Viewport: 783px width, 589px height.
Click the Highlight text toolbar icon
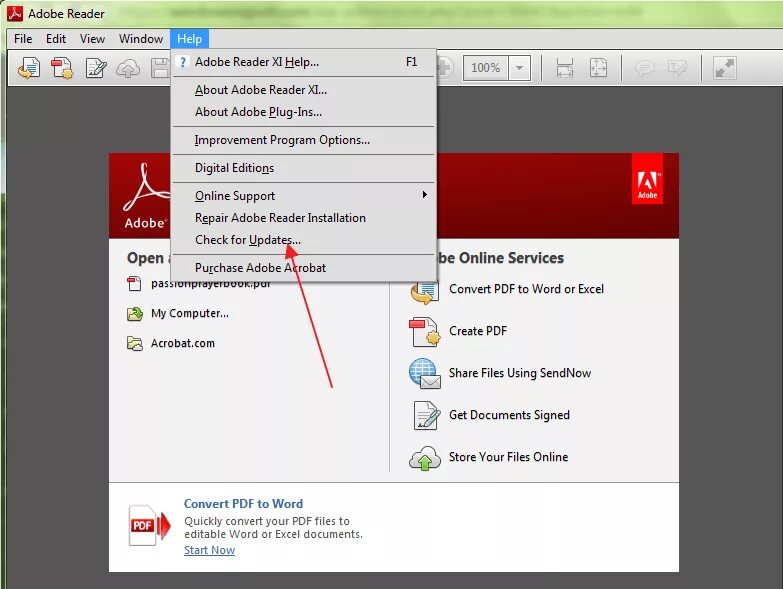click(x=677, y=68)
